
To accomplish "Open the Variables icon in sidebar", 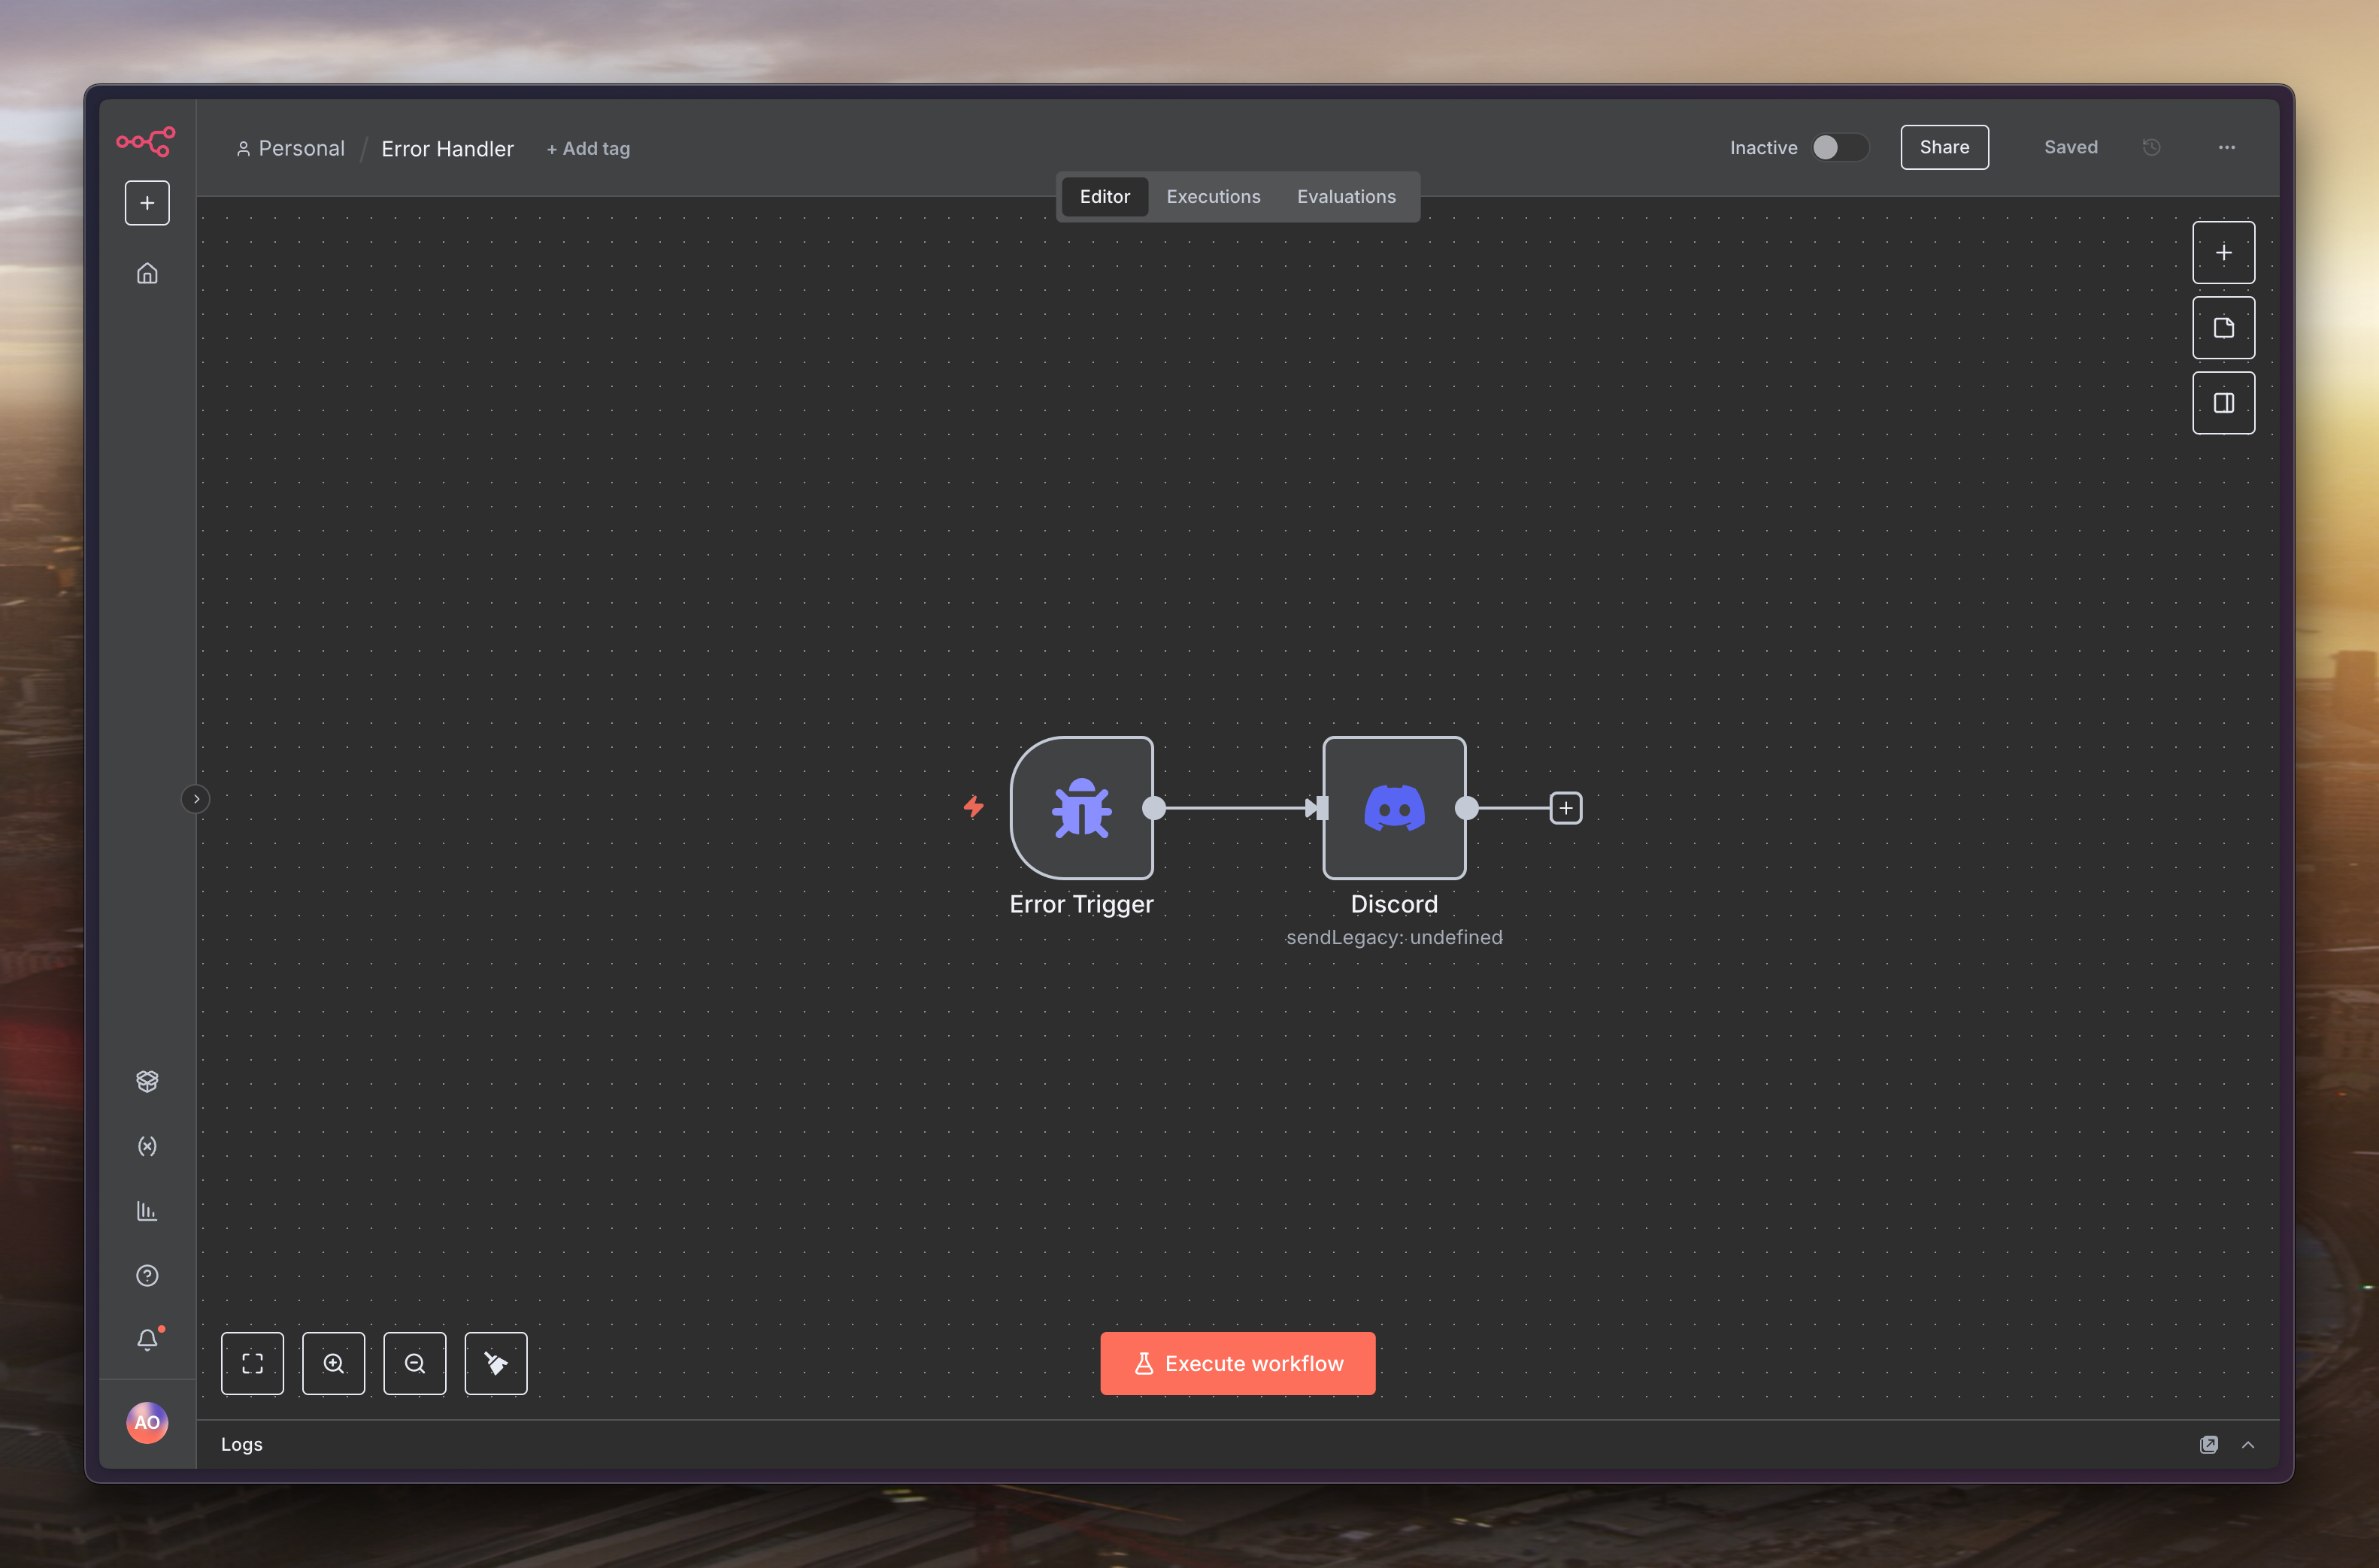I will pyautogui.click(x=147, y=1146).
